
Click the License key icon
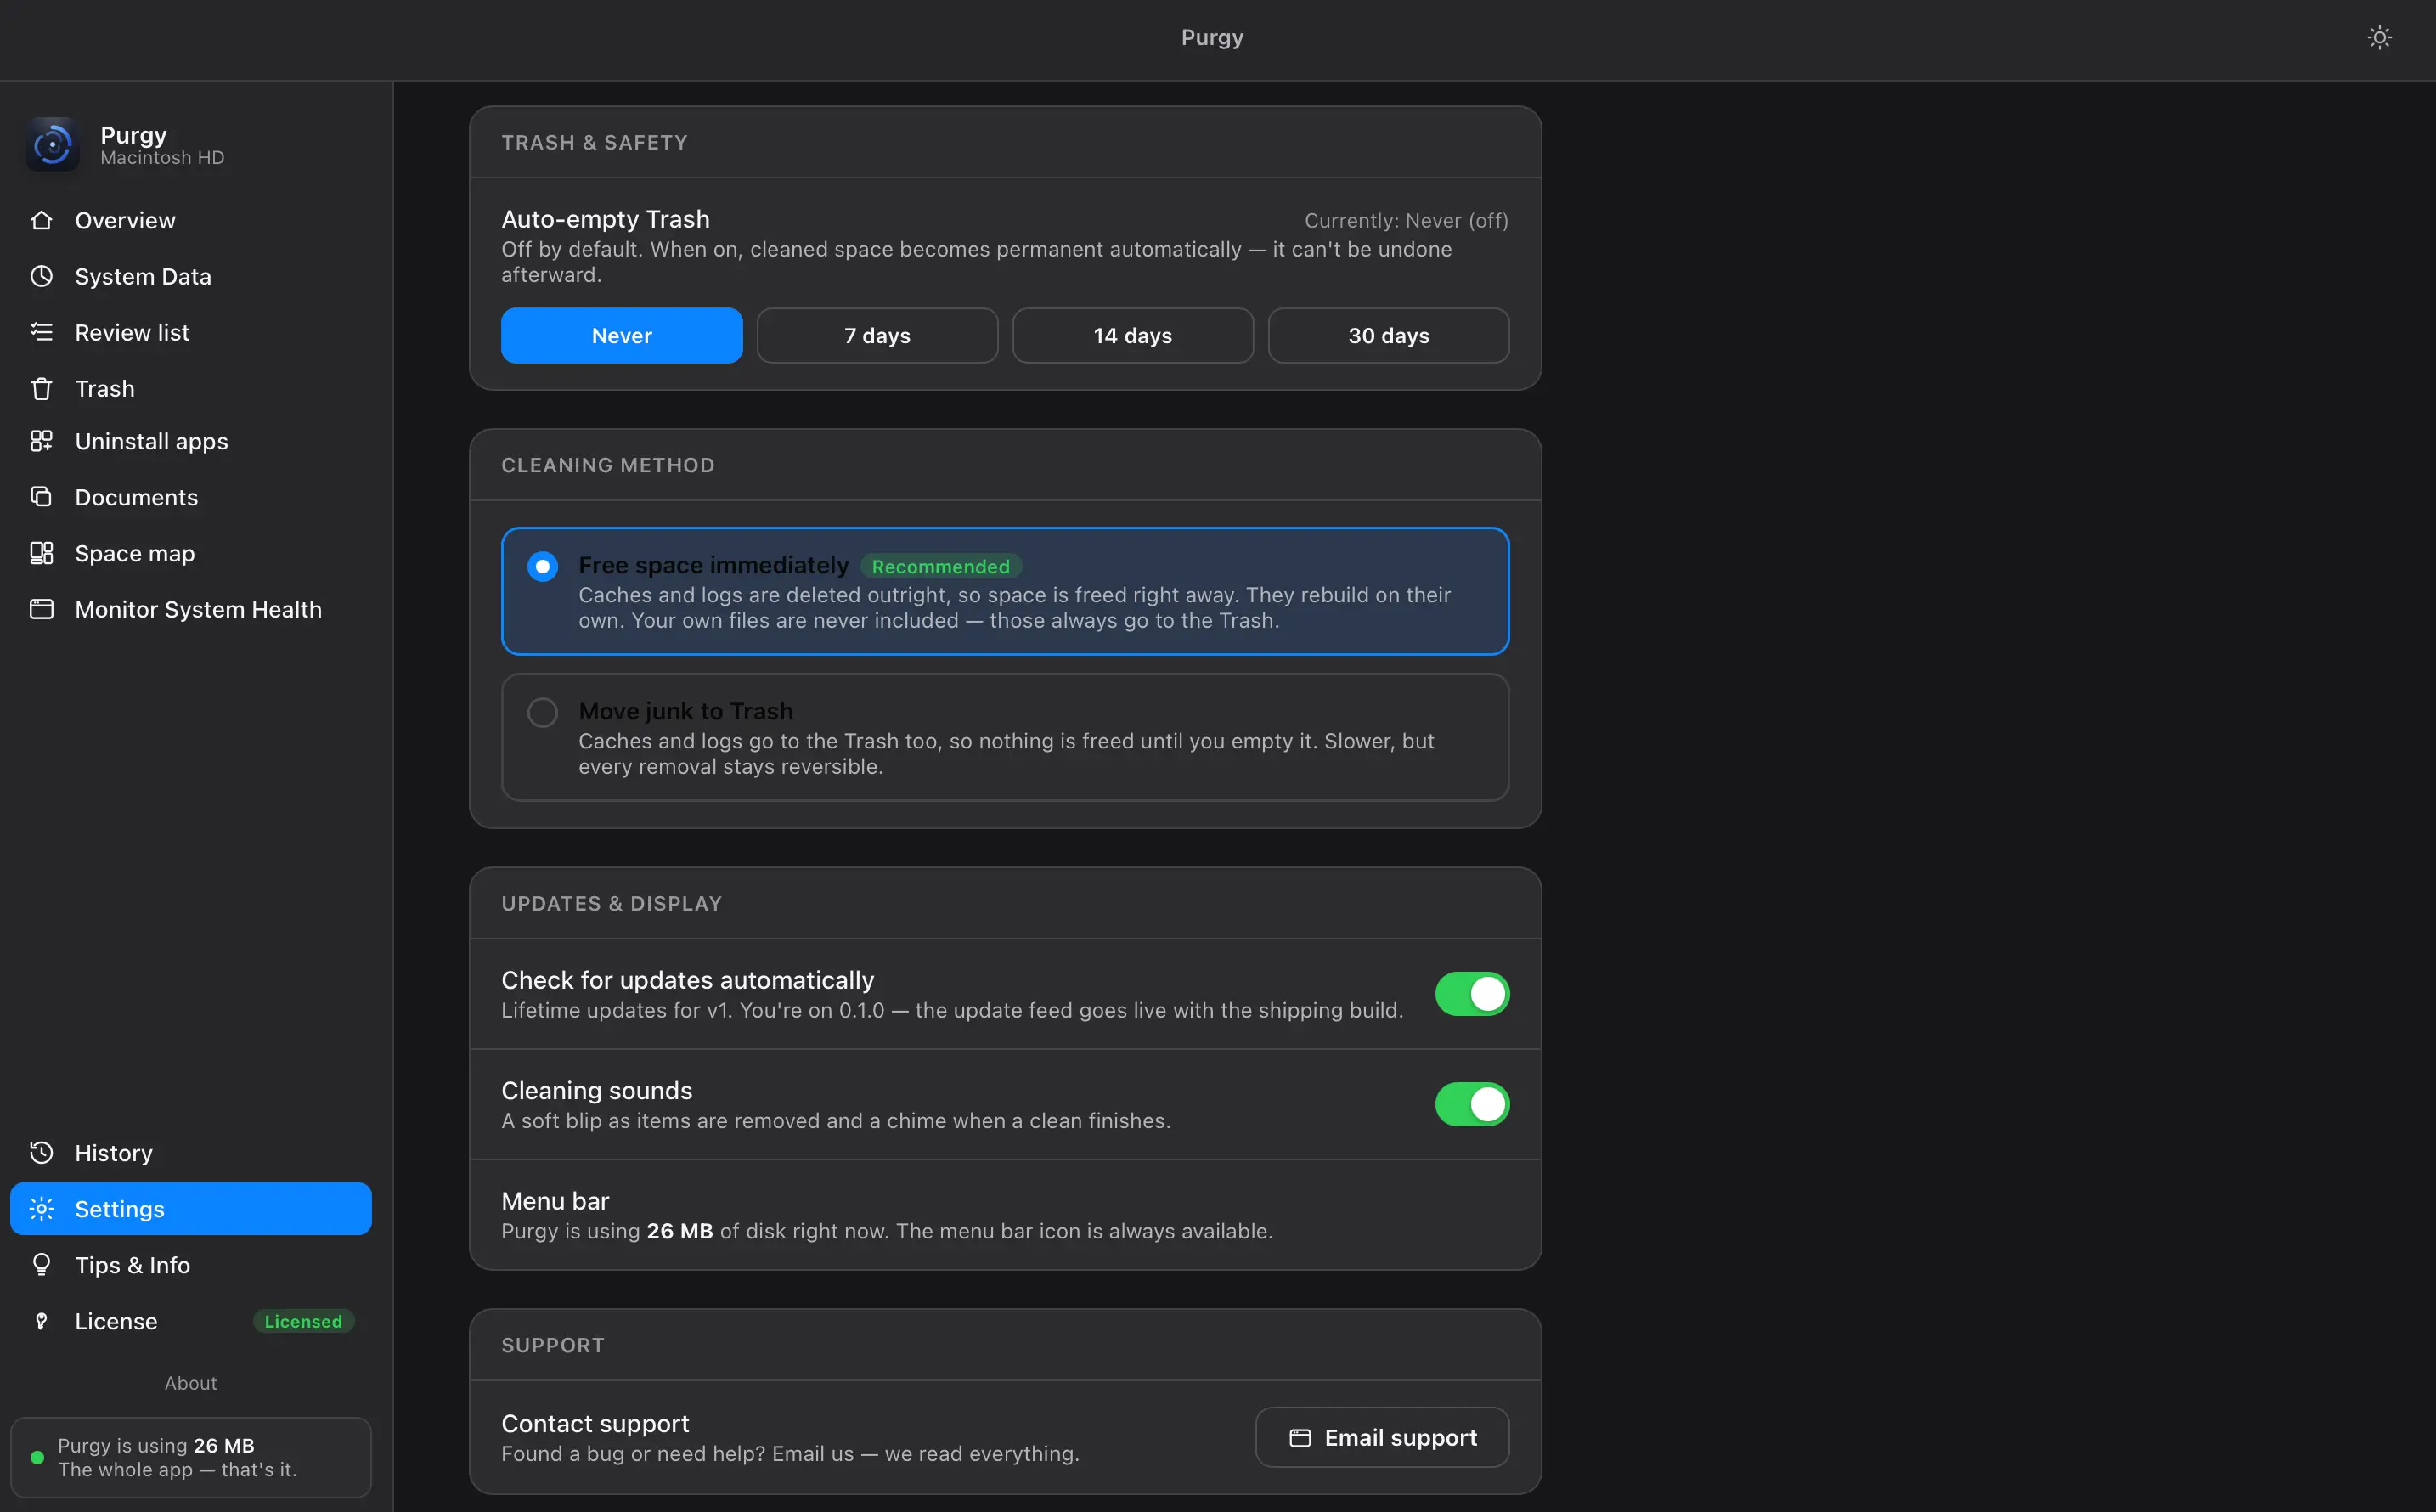tap(41, 1321)
